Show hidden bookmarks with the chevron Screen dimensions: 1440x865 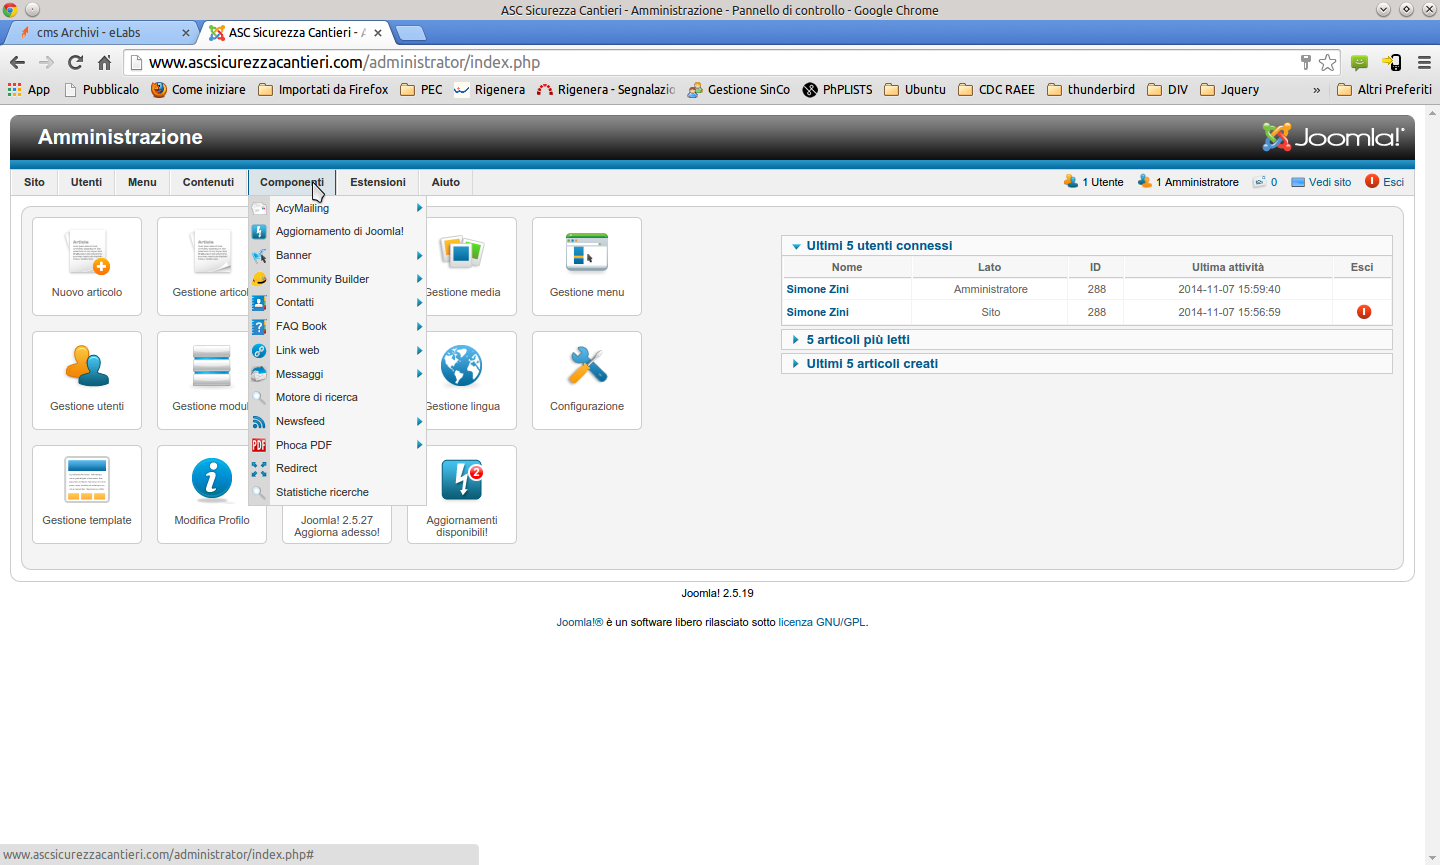click(x=1316, y=89)
